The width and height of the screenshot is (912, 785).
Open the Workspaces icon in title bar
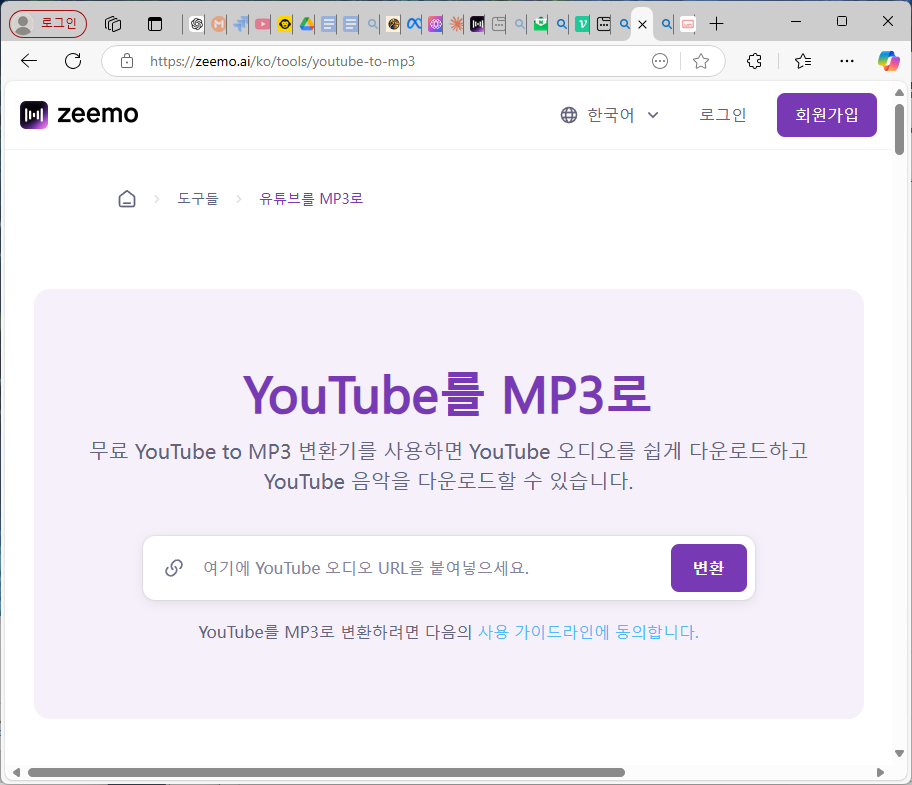click(113, 24)
